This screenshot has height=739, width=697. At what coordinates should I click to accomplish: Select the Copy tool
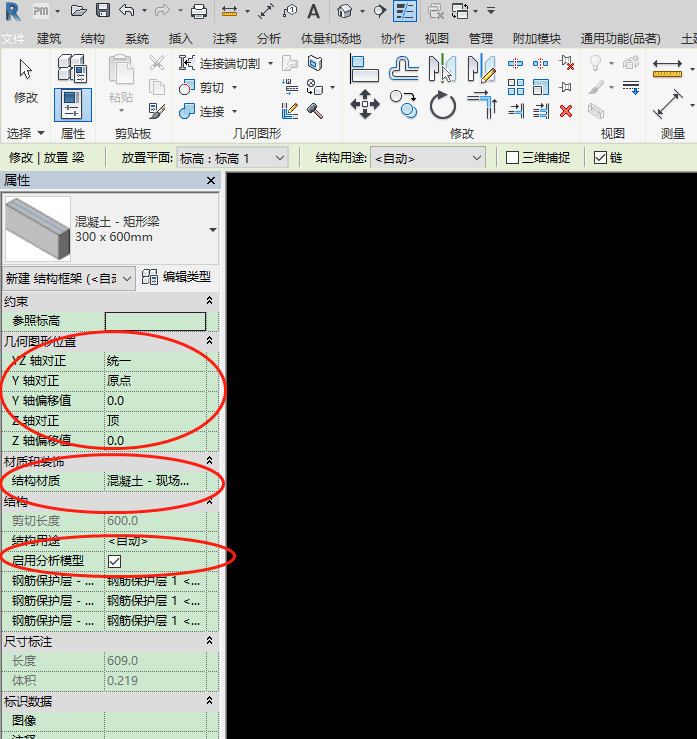(x=404, y=104)
